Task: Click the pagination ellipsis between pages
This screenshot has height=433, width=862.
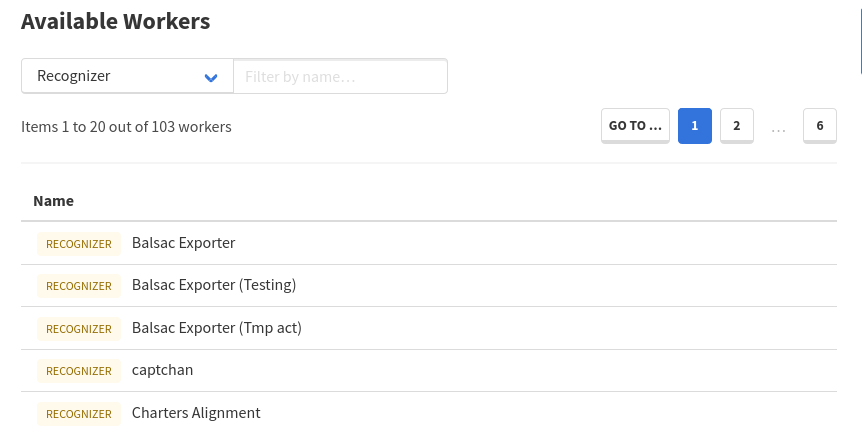Action: (x=779, y=127)
